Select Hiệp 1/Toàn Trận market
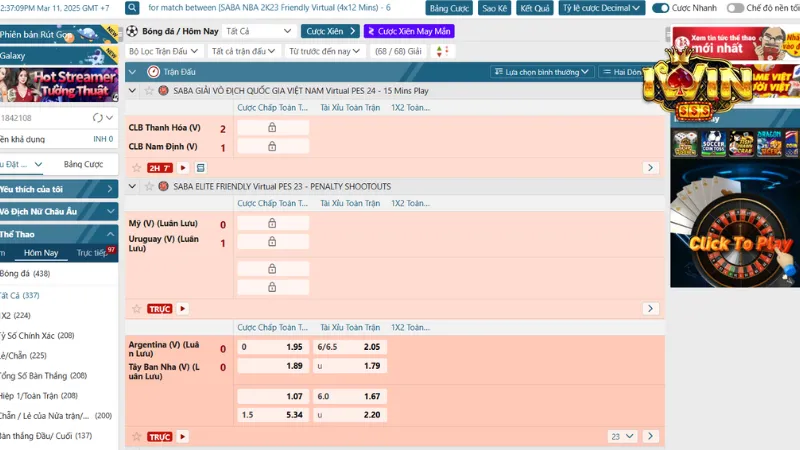Screen dimensions: 800x450 39,395
